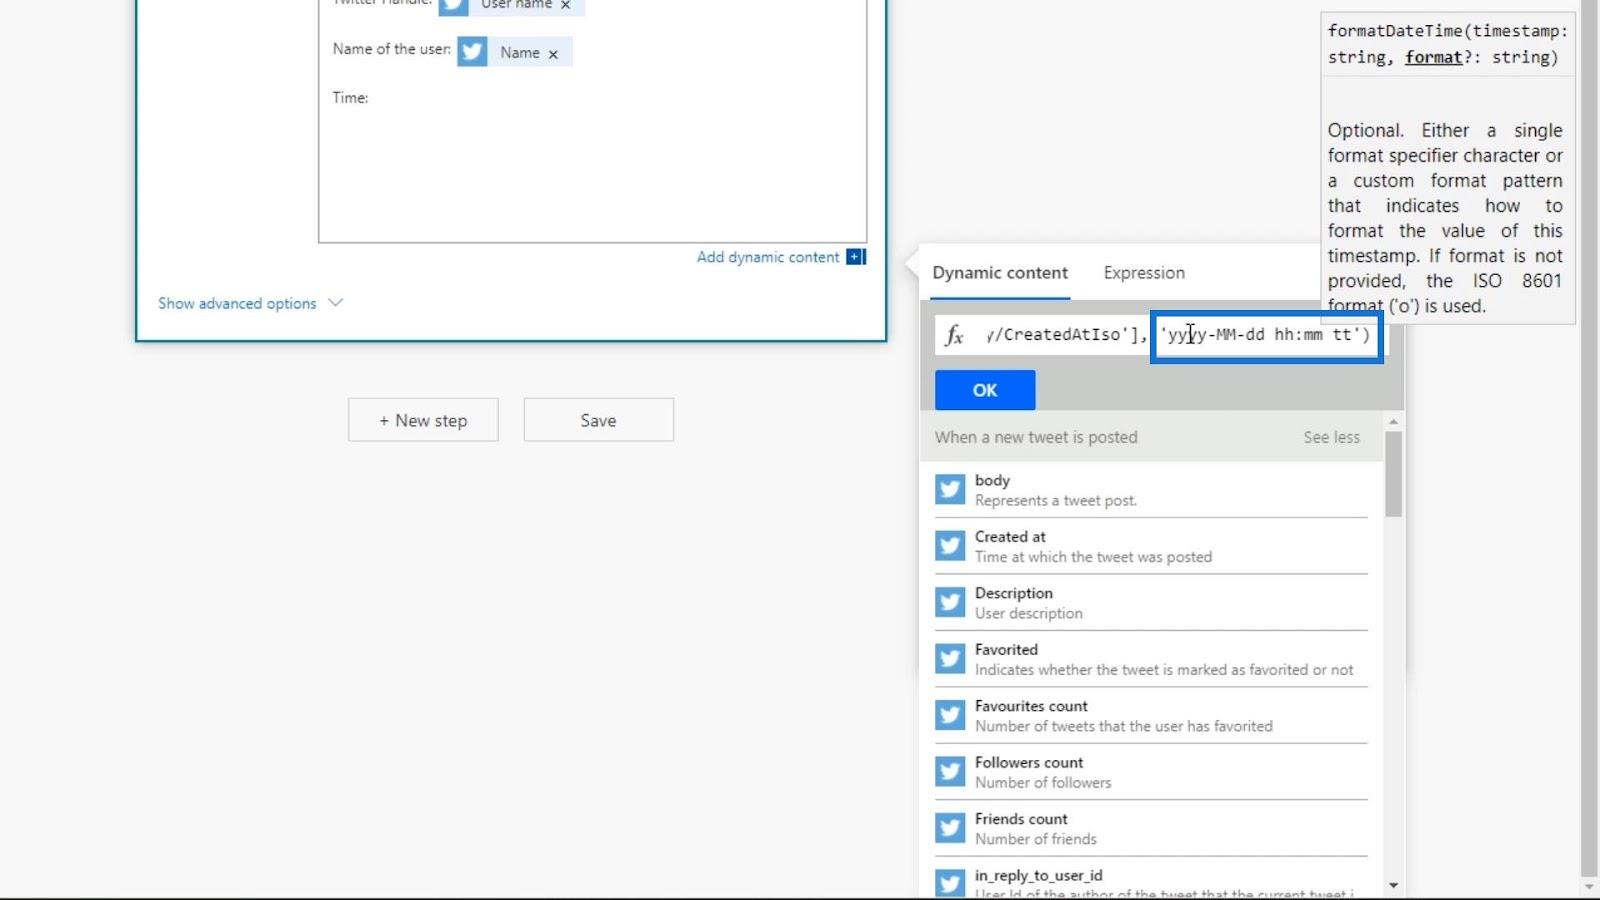Click 'When a new tweet is posted' header
Screen dimensions: 1600x900
(1036, 437)
